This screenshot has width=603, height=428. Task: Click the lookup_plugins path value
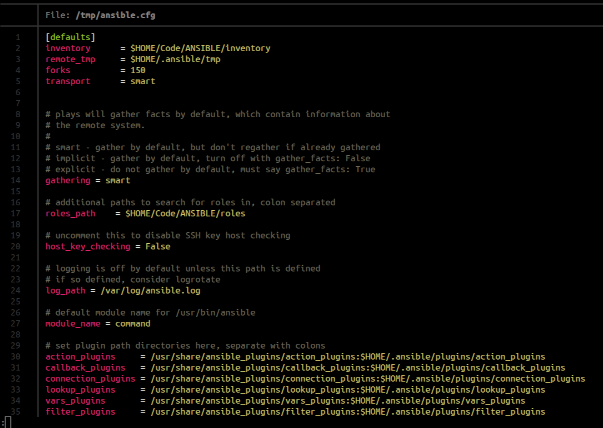click(348, 390)
